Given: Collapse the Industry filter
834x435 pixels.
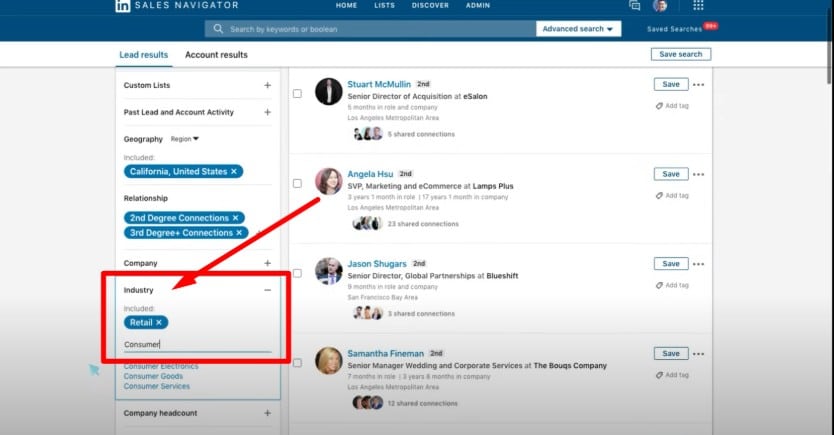Looking at the screenshot, I should [x=268, y=290].
